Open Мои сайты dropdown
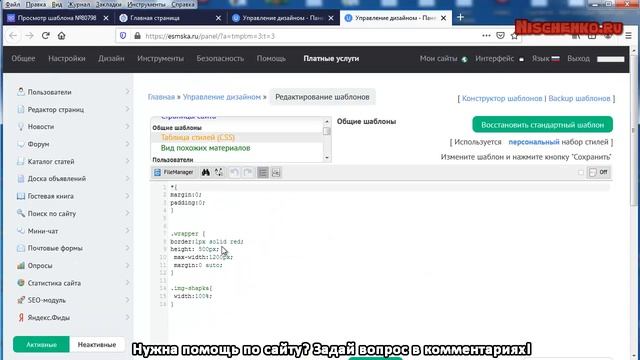Screen dimensions: 640x360 443,59
